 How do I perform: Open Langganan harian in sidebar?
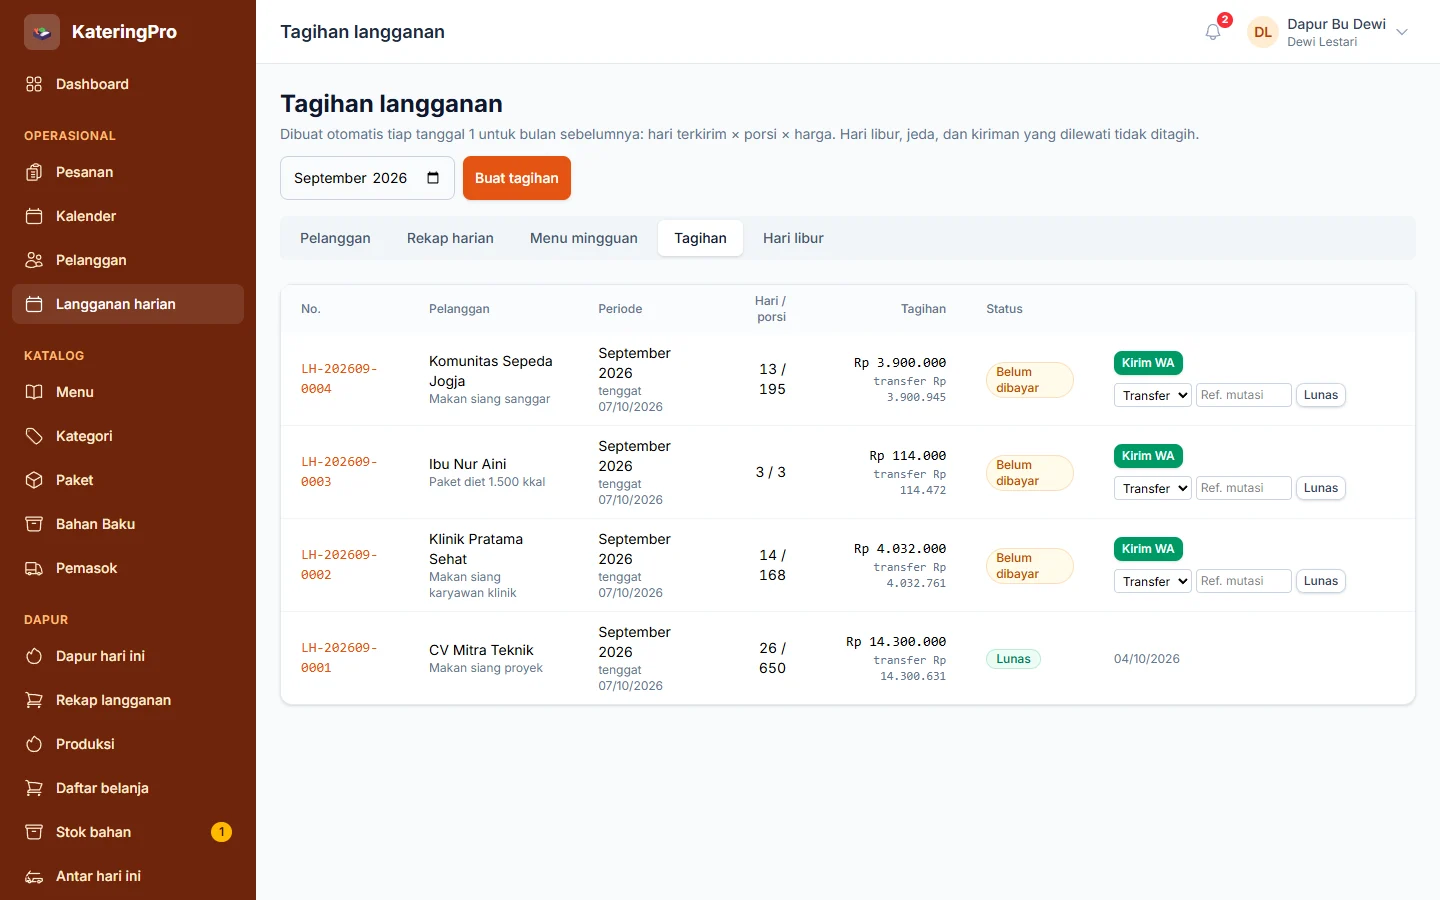(x=128, y=304)
